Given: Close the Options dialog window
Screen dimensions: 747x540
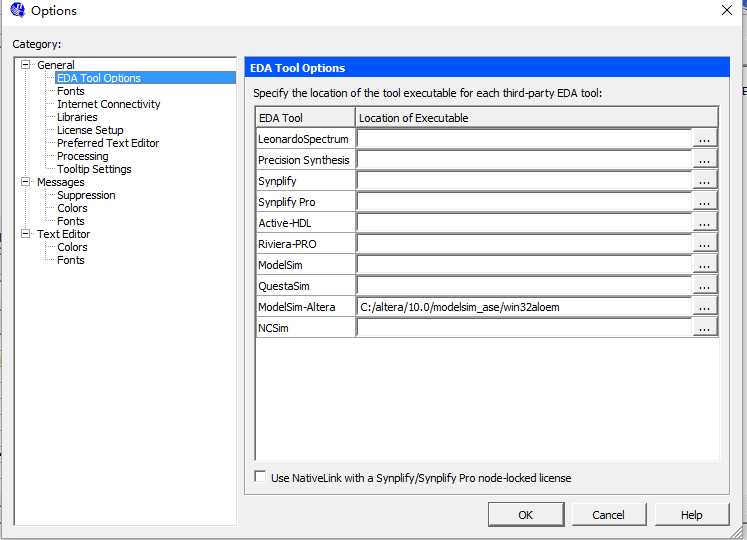Looking at the screenshot, I should (727, 10).
